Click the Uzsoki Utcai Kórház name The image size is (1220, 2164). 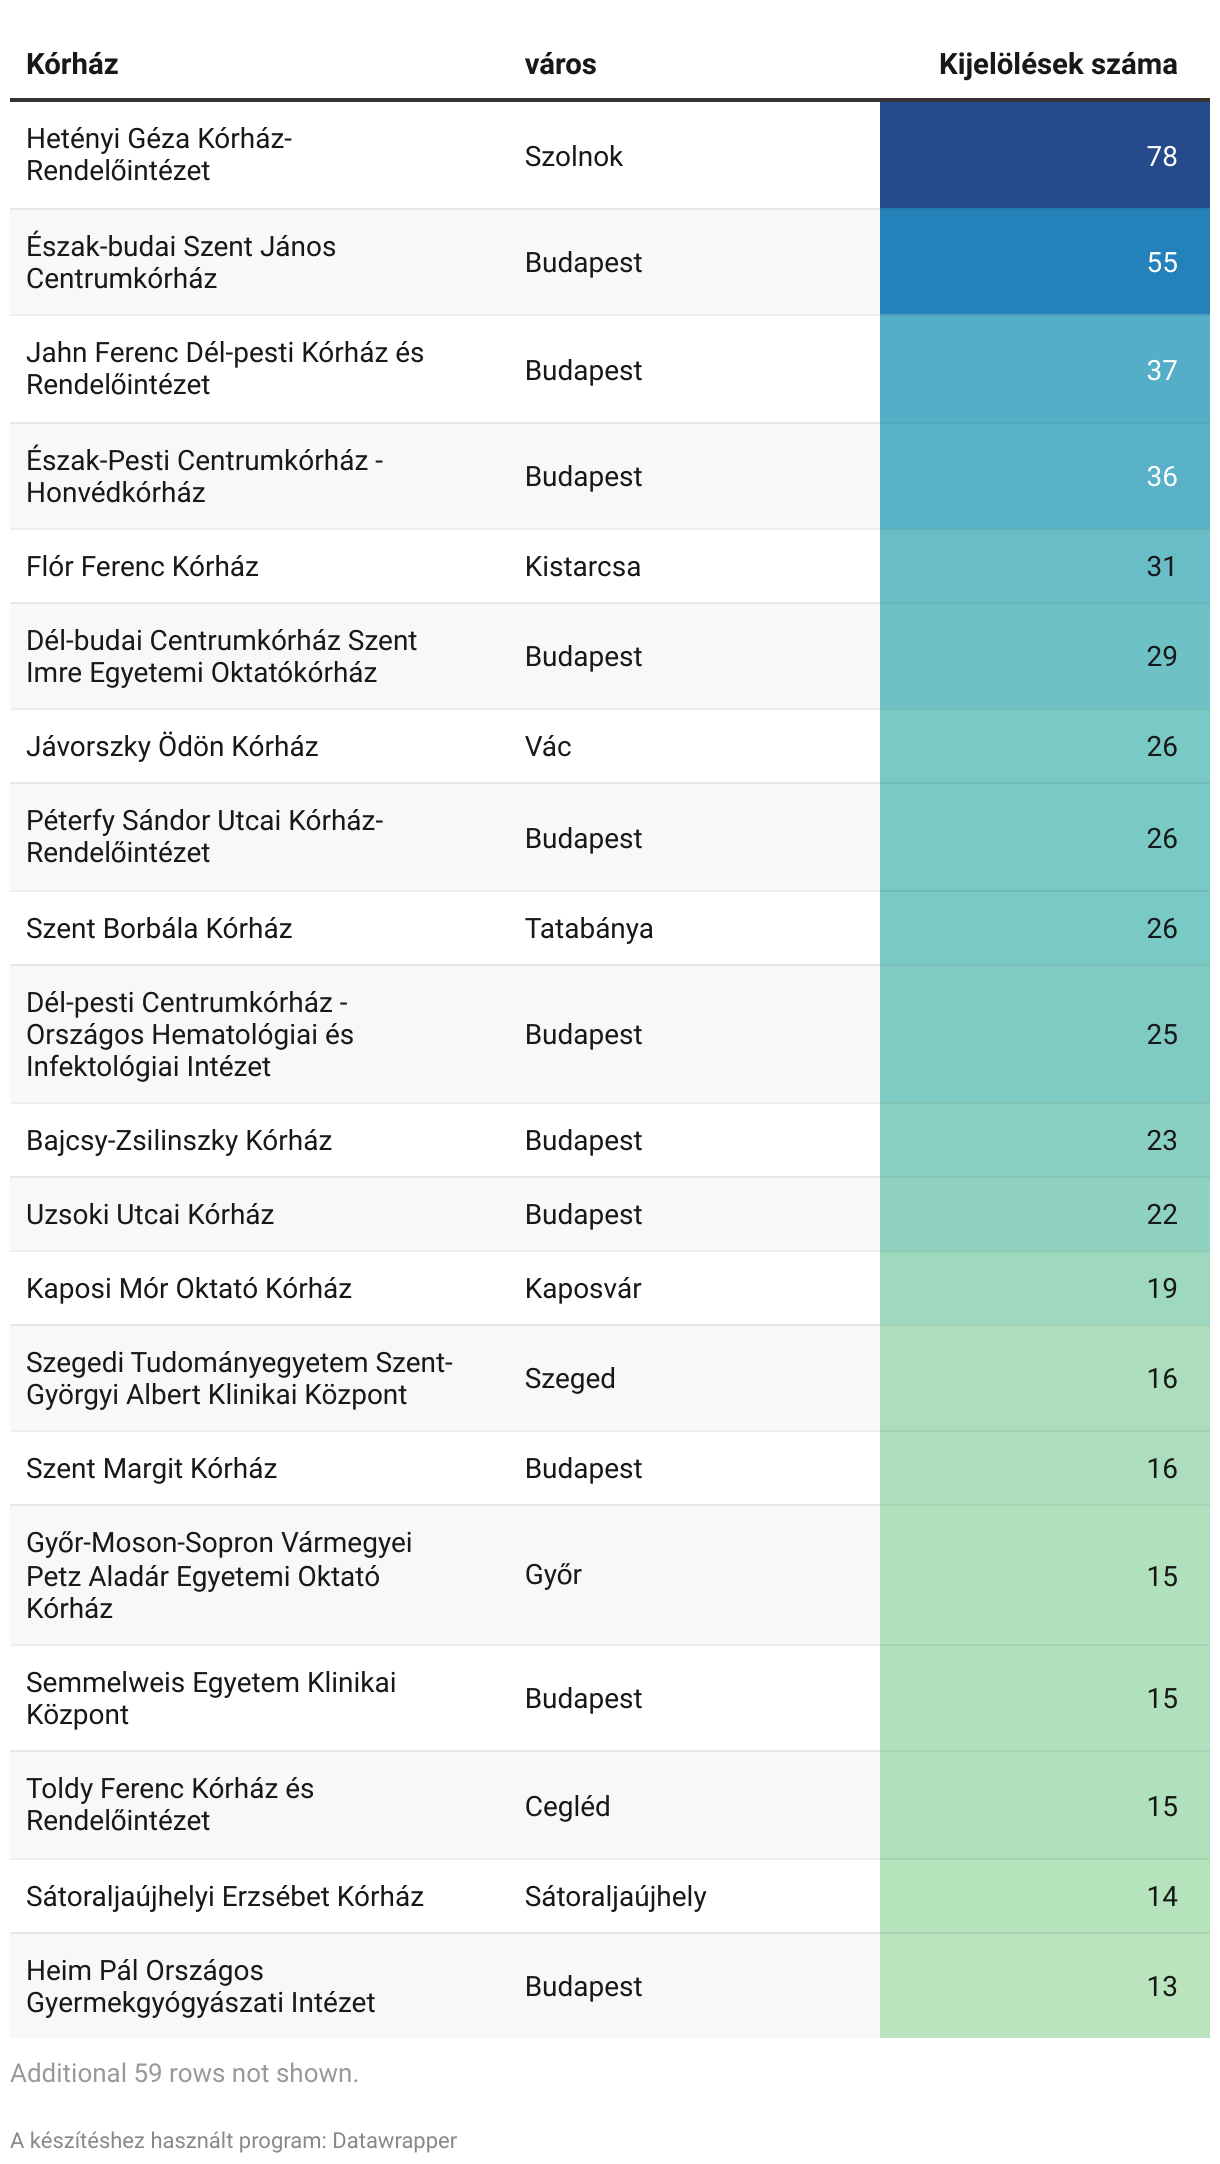point(150,1215)
